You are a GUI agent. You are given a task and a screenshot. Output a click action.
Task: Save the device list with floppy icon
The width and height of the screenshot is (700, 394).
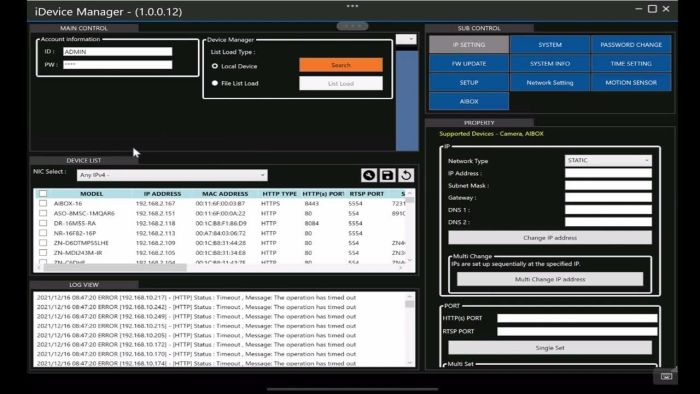[387, 175]
